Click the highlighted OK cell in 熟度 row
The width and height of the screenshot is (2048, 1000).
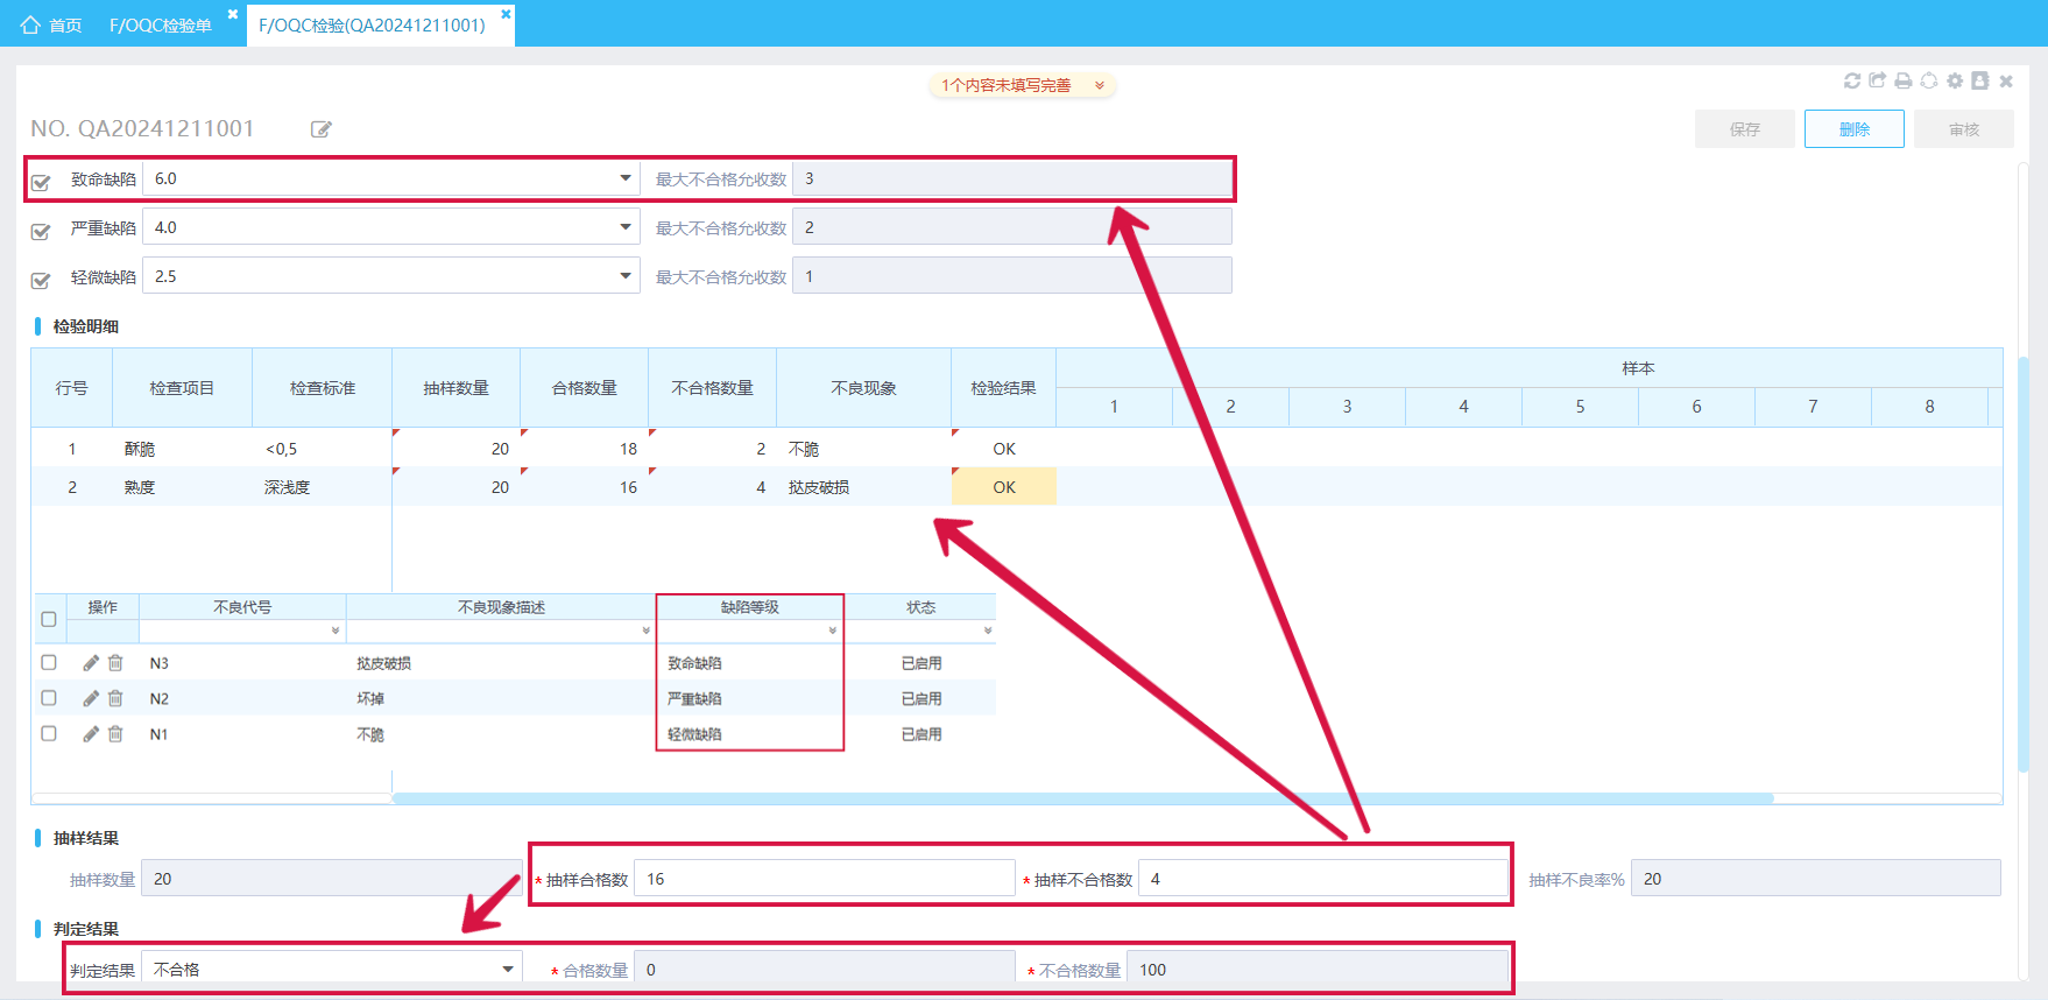tap(1004, 487)
